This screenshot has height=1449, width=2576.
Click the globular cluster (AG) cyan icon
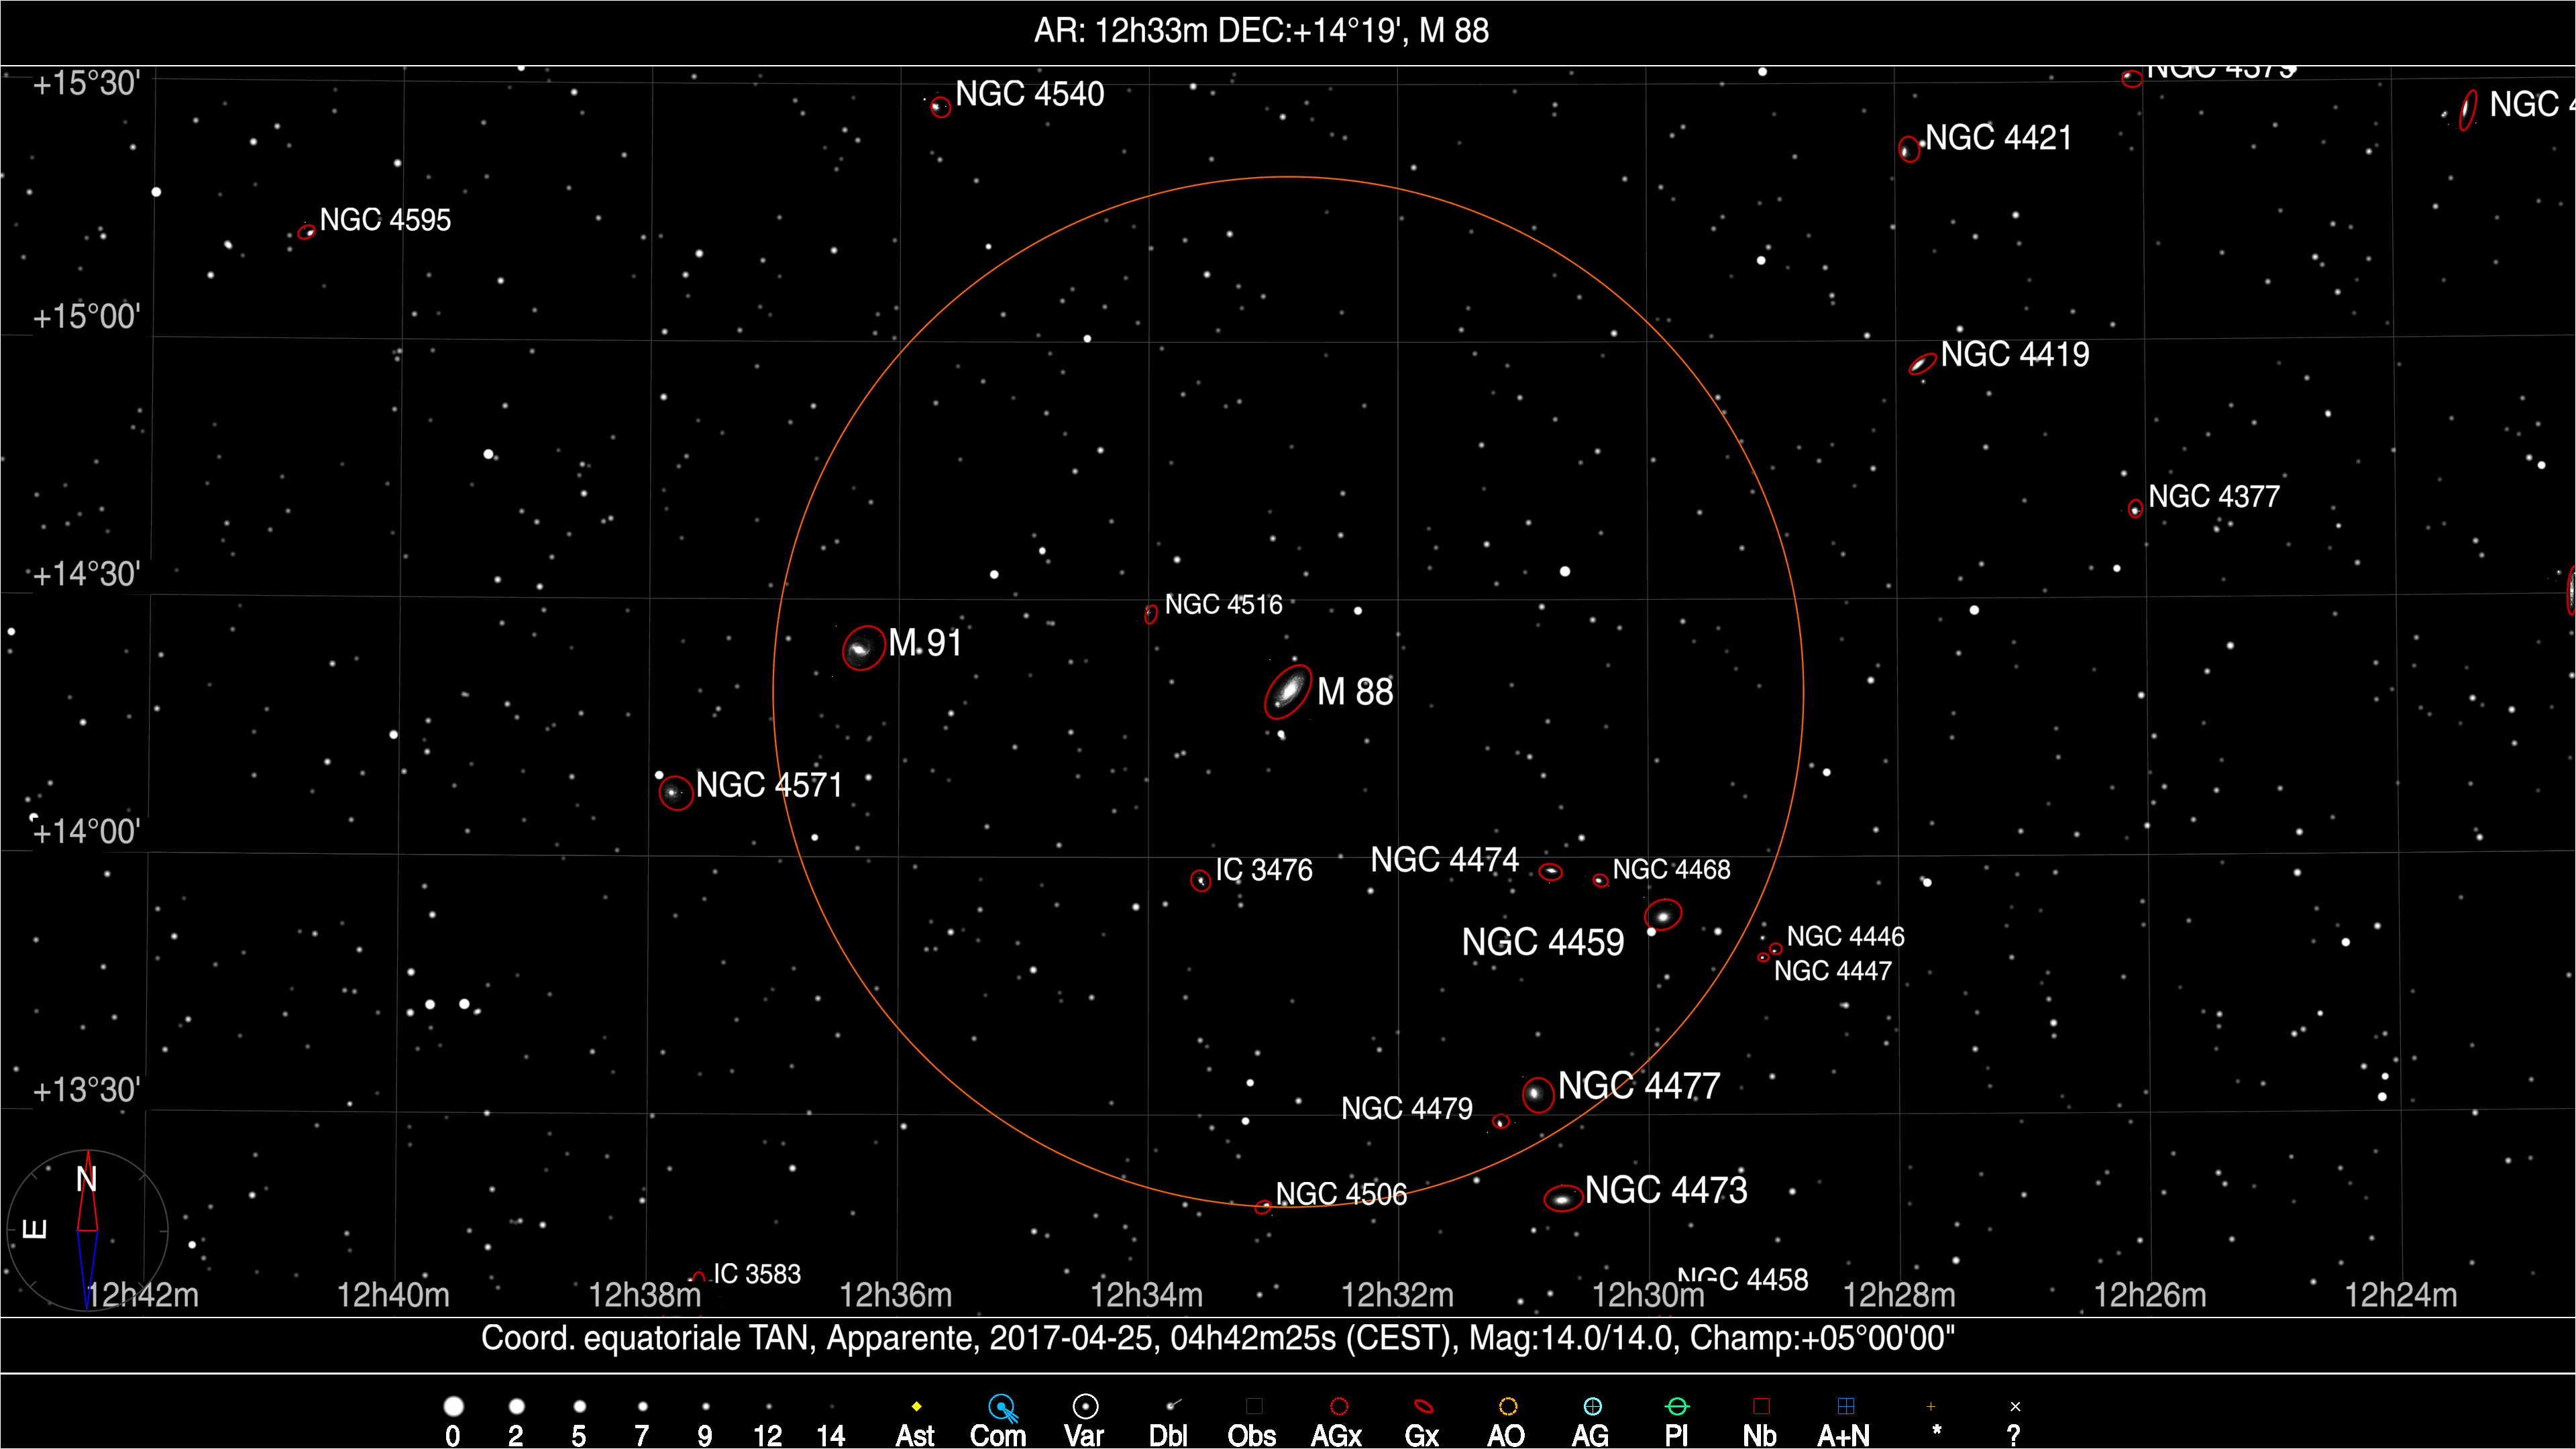click(x=1592, y=1407)
